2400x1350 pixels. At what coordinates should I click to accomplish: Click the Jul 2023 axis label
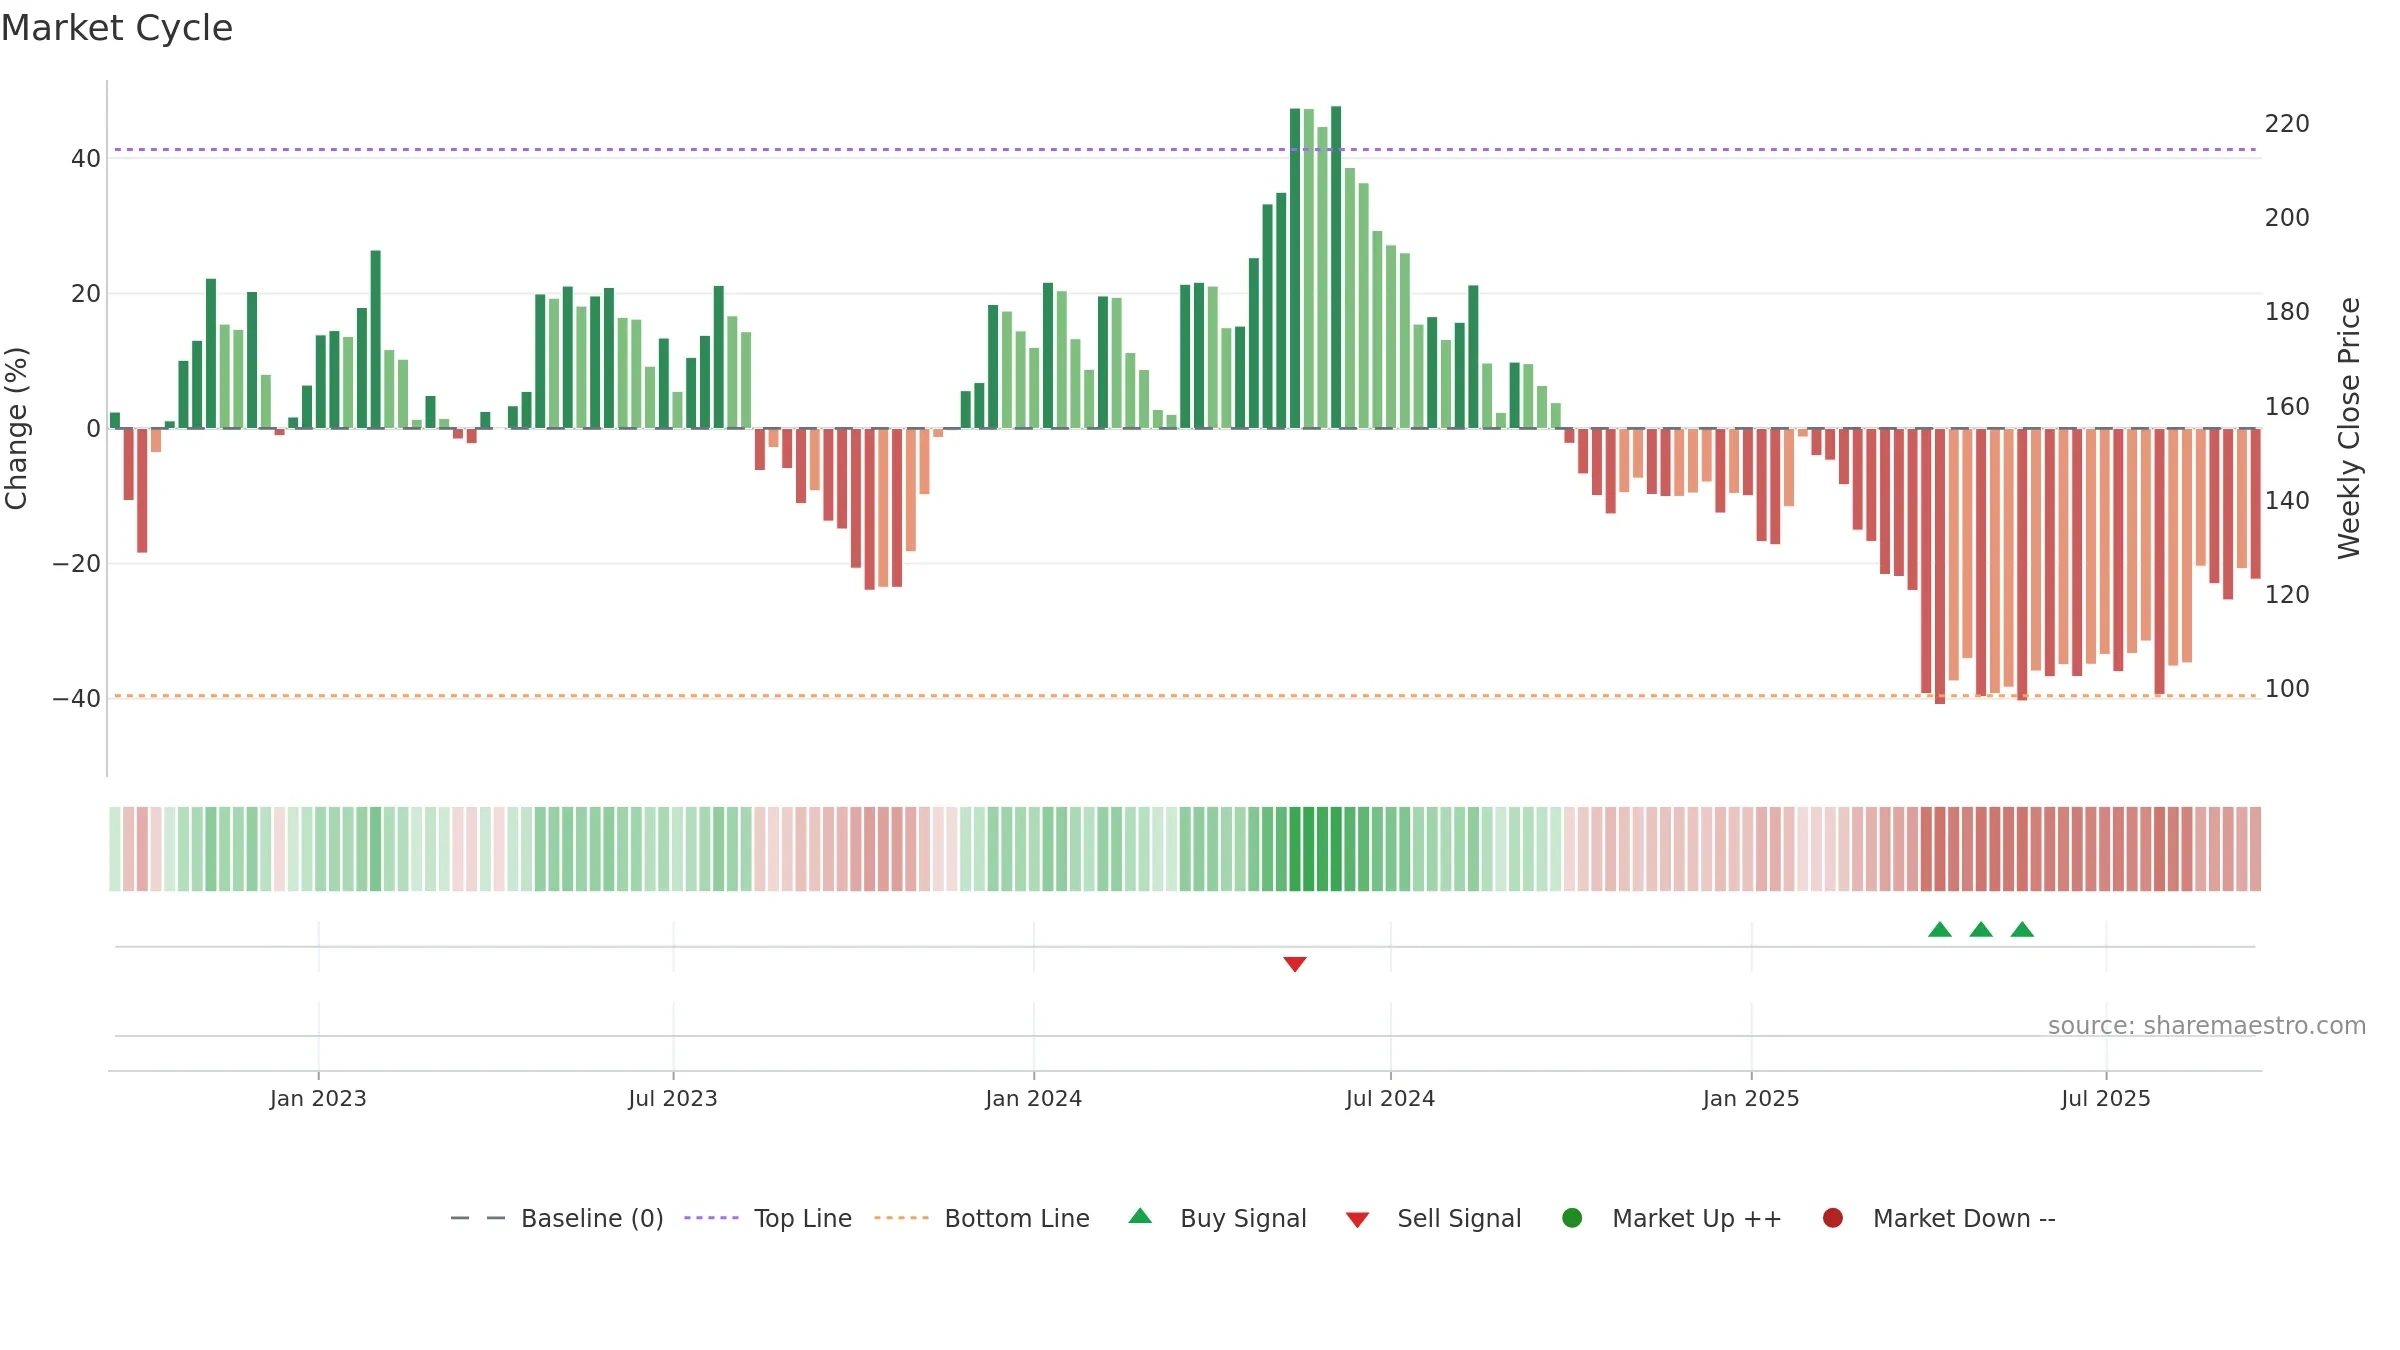pos(673,1098)
